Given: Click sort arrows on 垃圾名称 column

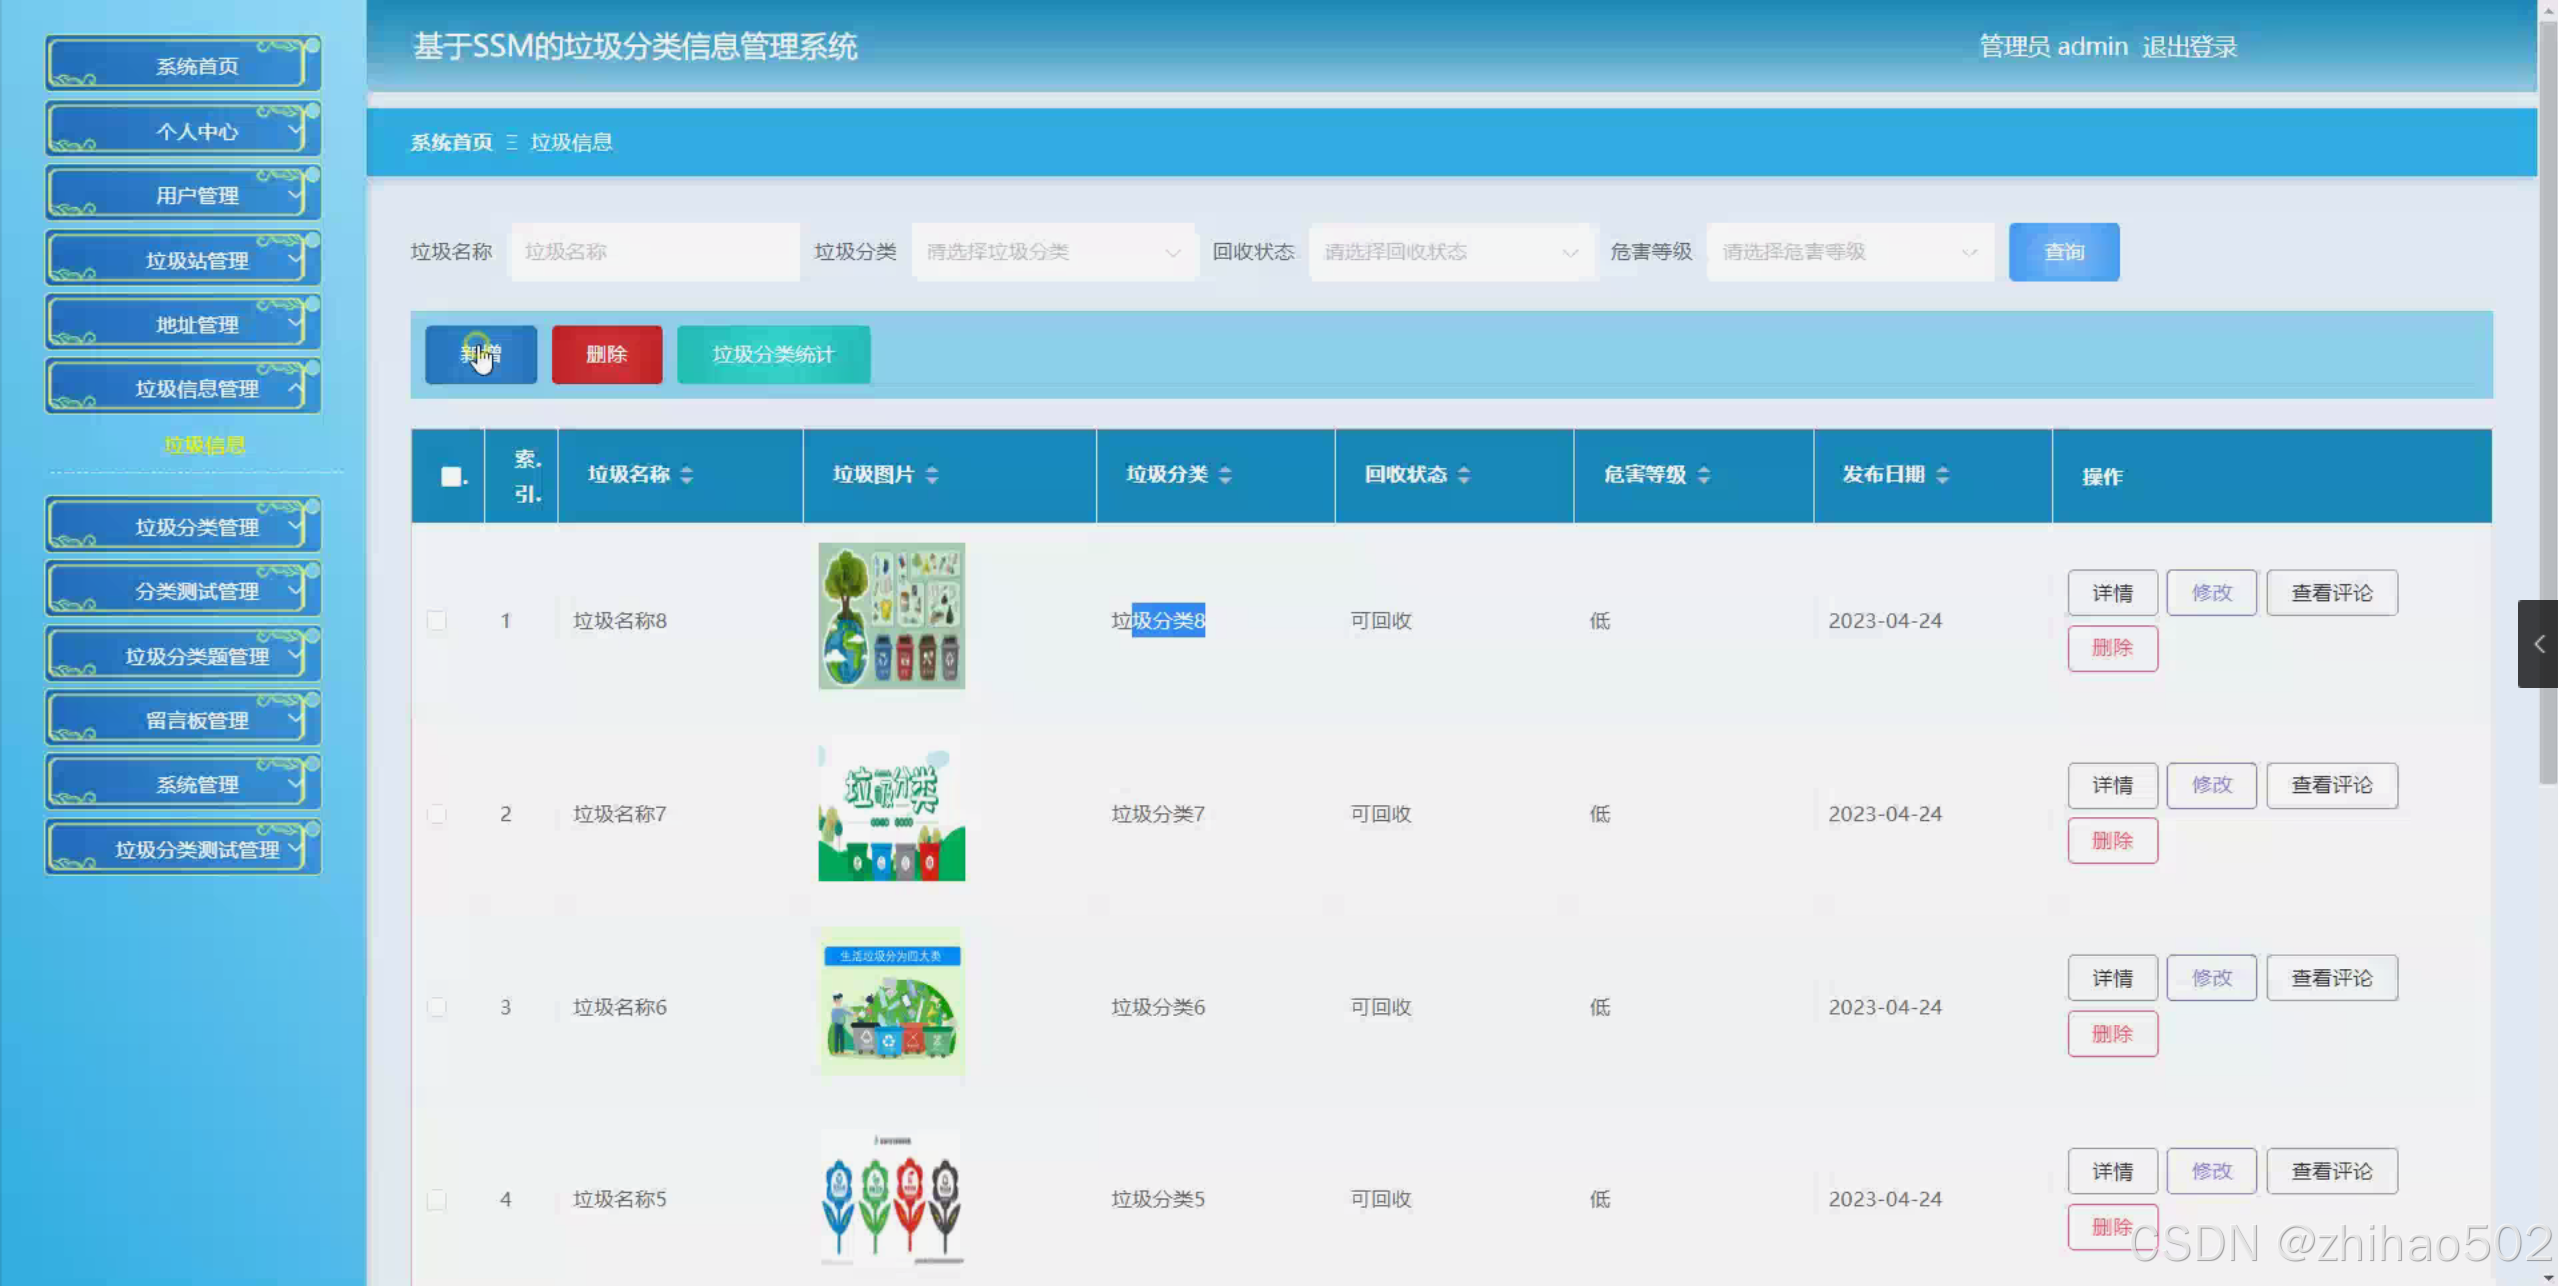Looking at the screenshot, I should (x=686, y=475).
